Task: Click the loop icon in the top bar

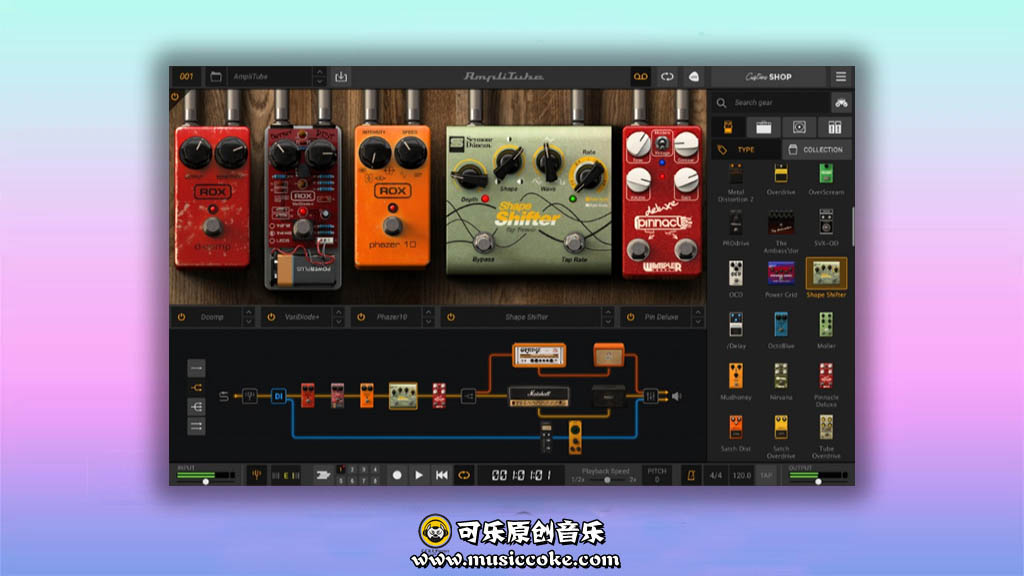Action: [x=667, y=77]
